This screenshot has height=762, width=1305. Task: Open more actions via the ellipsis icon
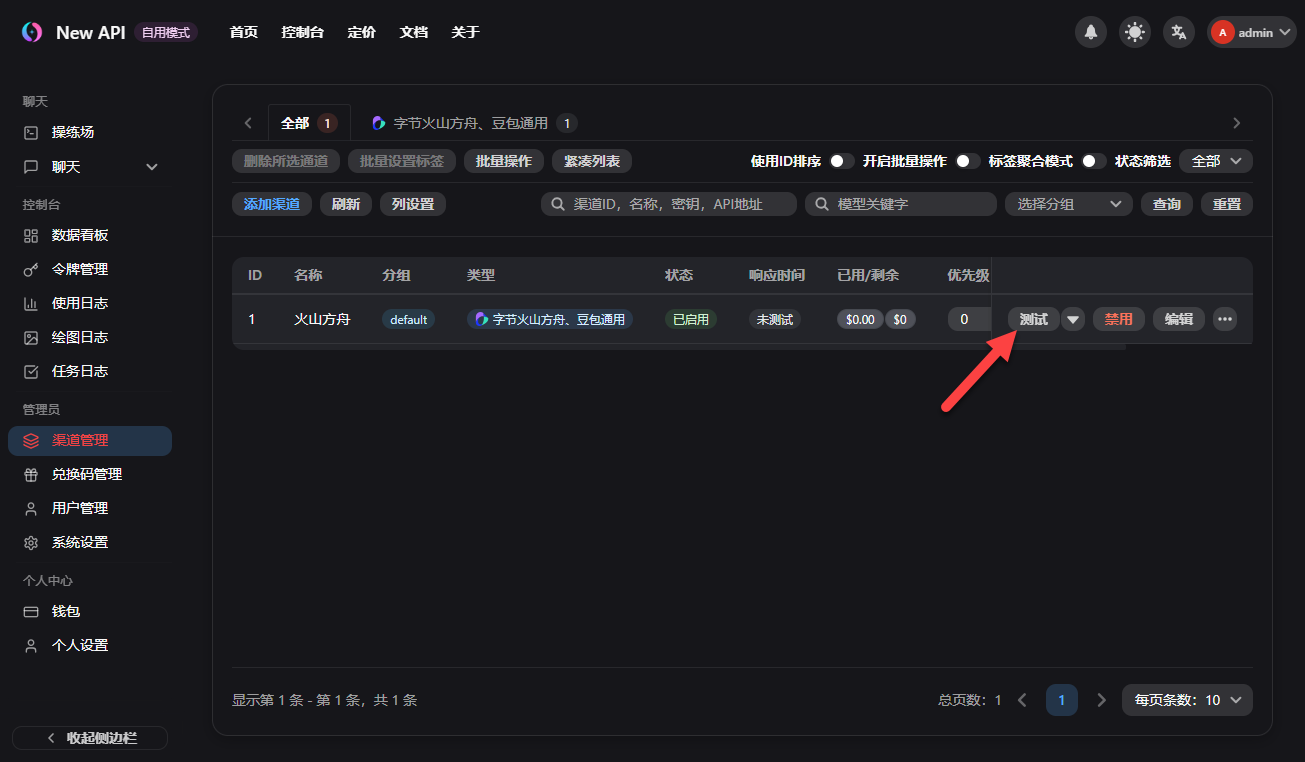click(x=1224, y=318)
